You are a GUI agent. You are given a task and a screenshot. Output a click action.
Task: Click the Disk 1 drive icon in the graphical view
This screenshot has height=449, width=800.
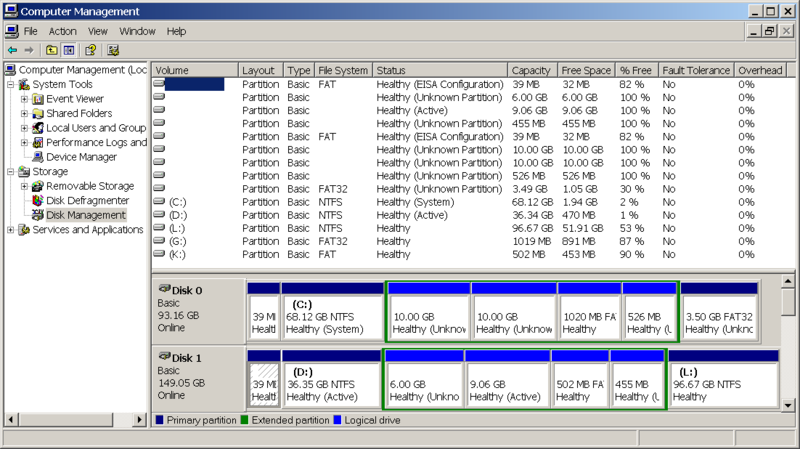click(164, 357)
